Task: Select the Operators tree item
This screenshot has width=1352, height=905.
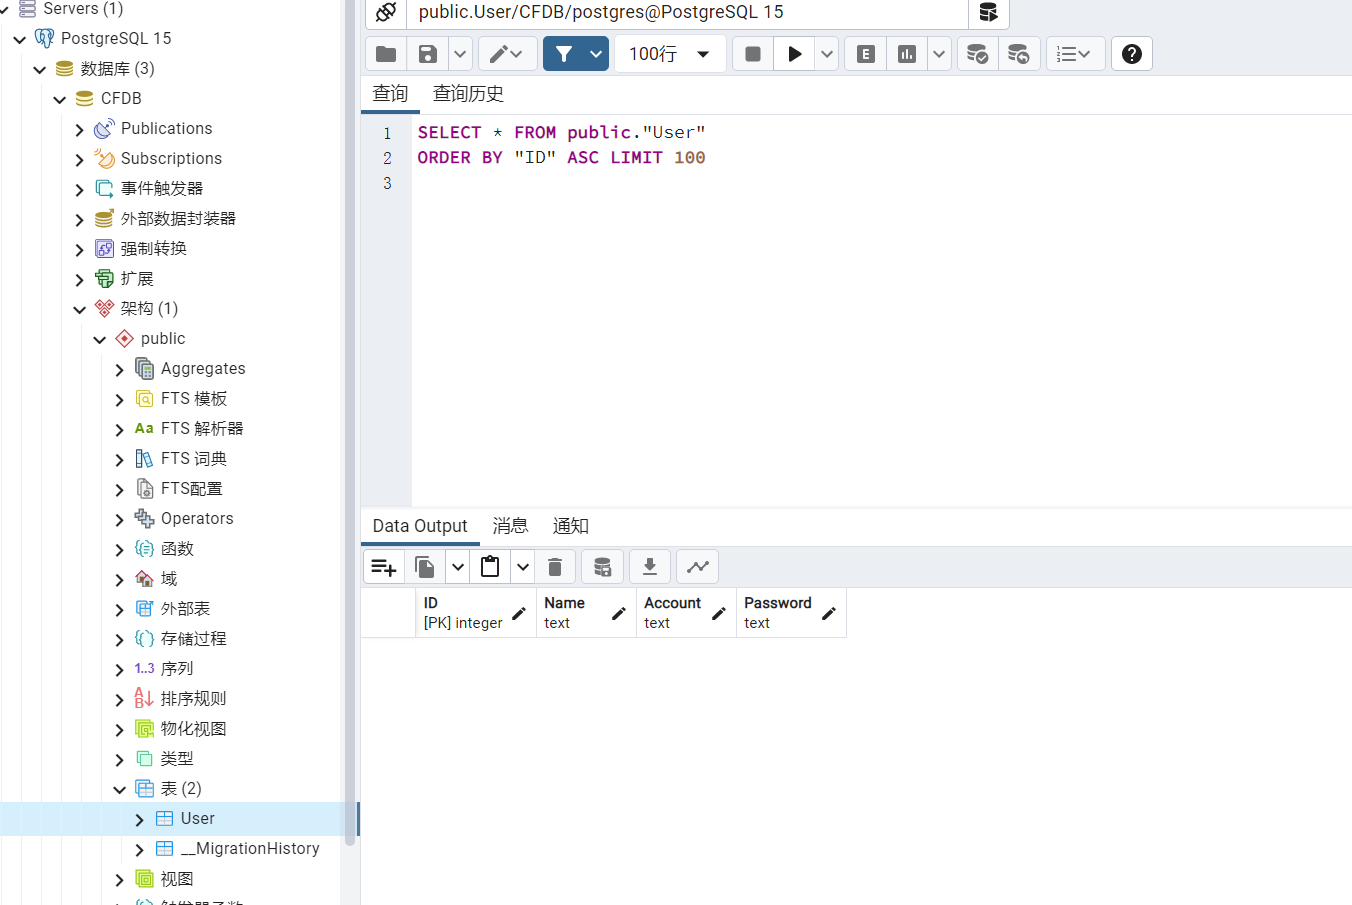Action: coord(197,518)
